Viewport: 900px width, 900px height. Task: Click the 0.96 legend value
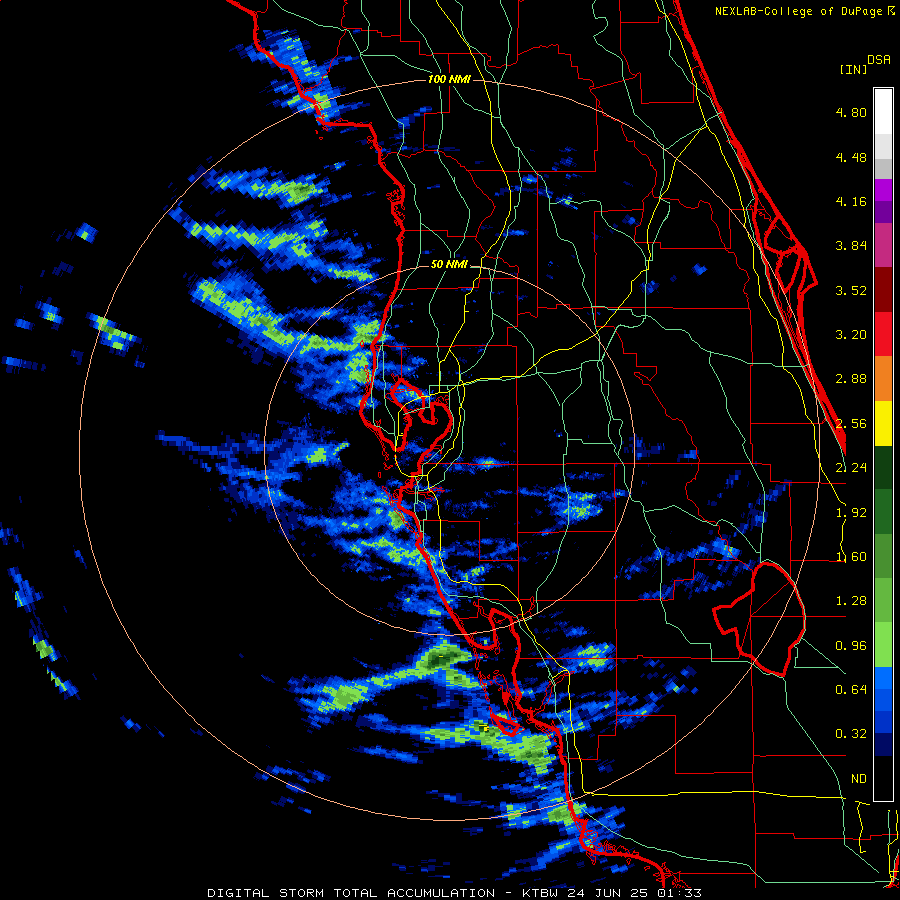(851, 645)
